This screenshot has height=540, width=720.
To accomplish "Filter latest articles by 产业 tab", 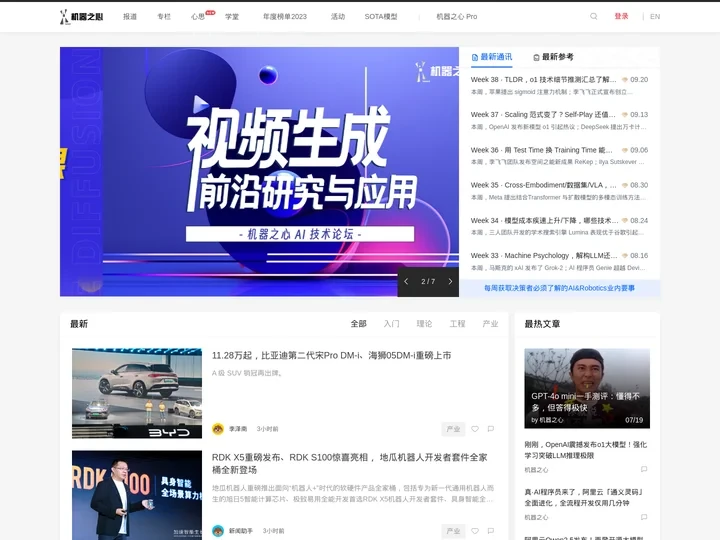I will point(490,324).
